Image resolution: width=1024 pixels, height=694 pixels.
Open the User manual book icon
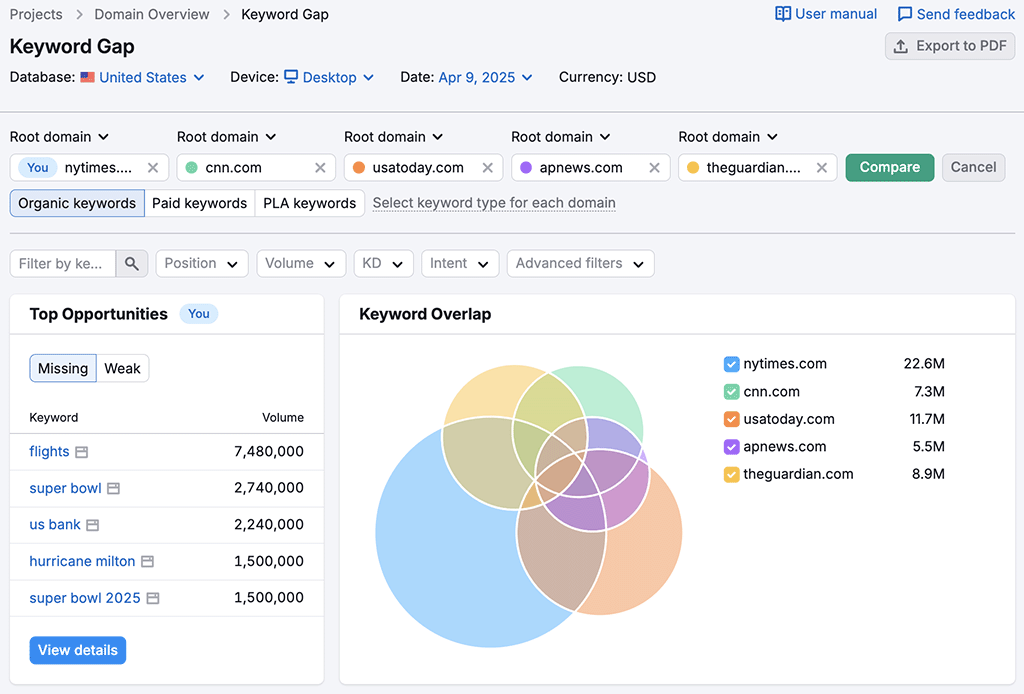(x=782, y=14)
